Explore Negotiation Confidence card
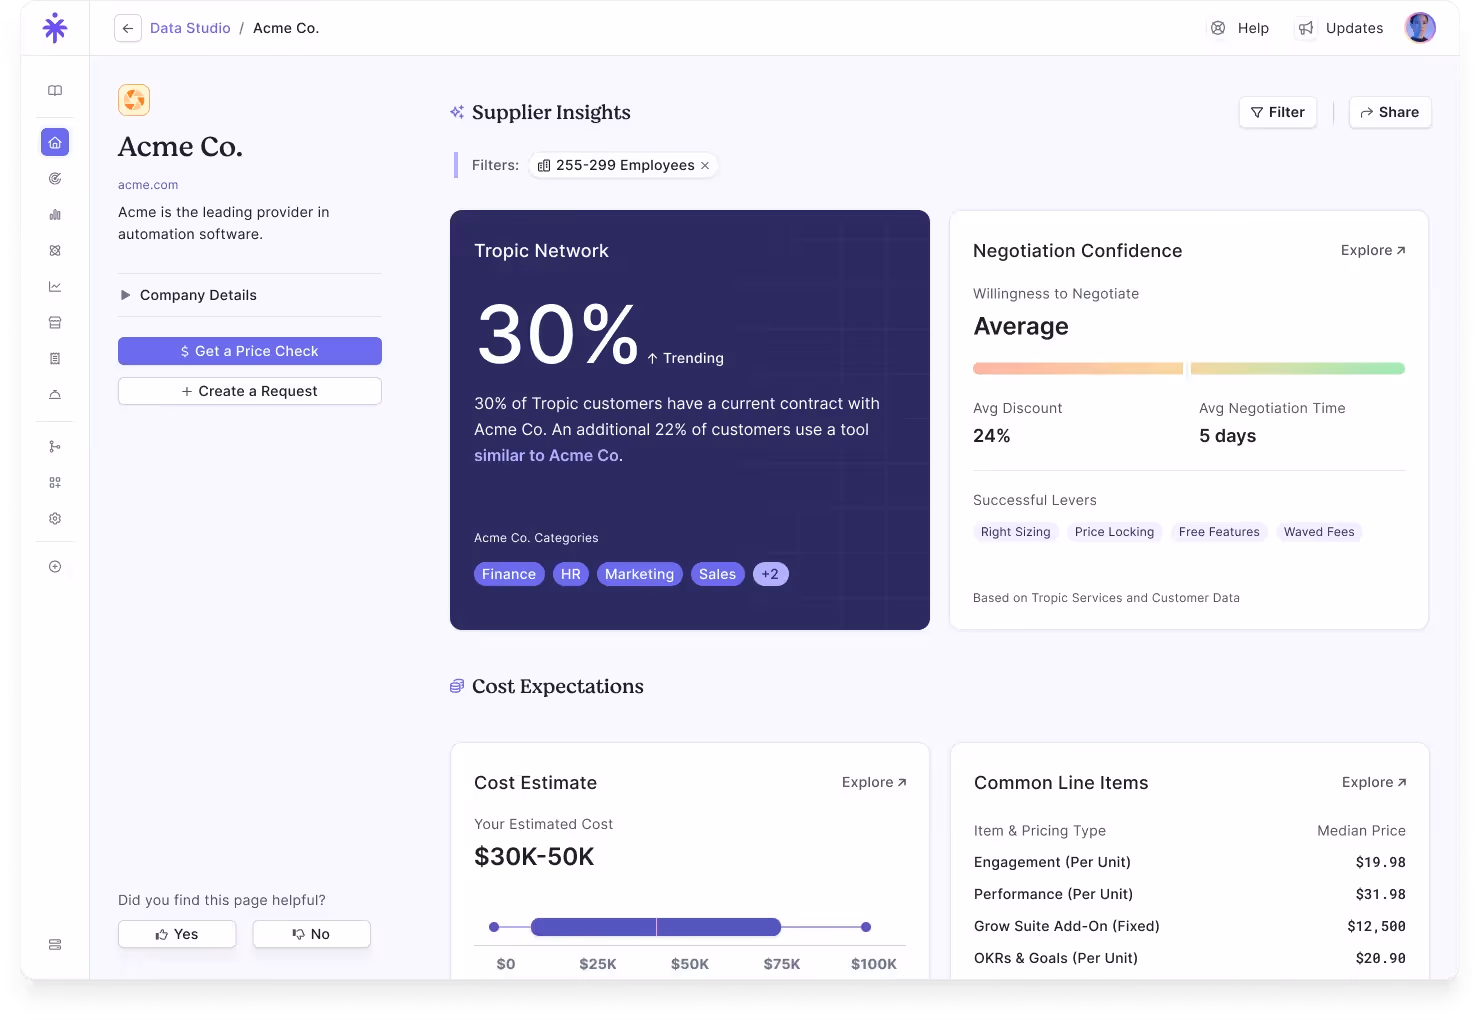 tap(1373, 250)
